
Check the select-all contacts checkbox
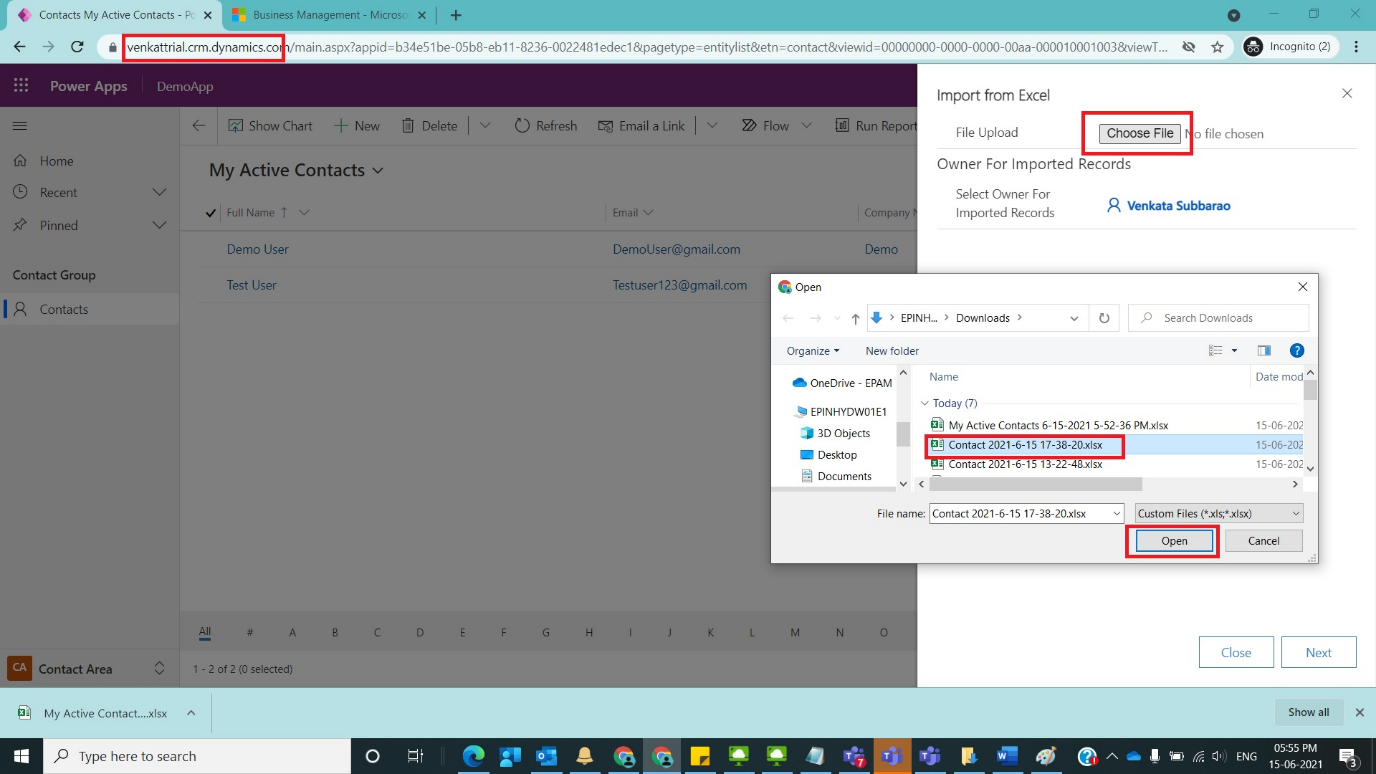210,212
